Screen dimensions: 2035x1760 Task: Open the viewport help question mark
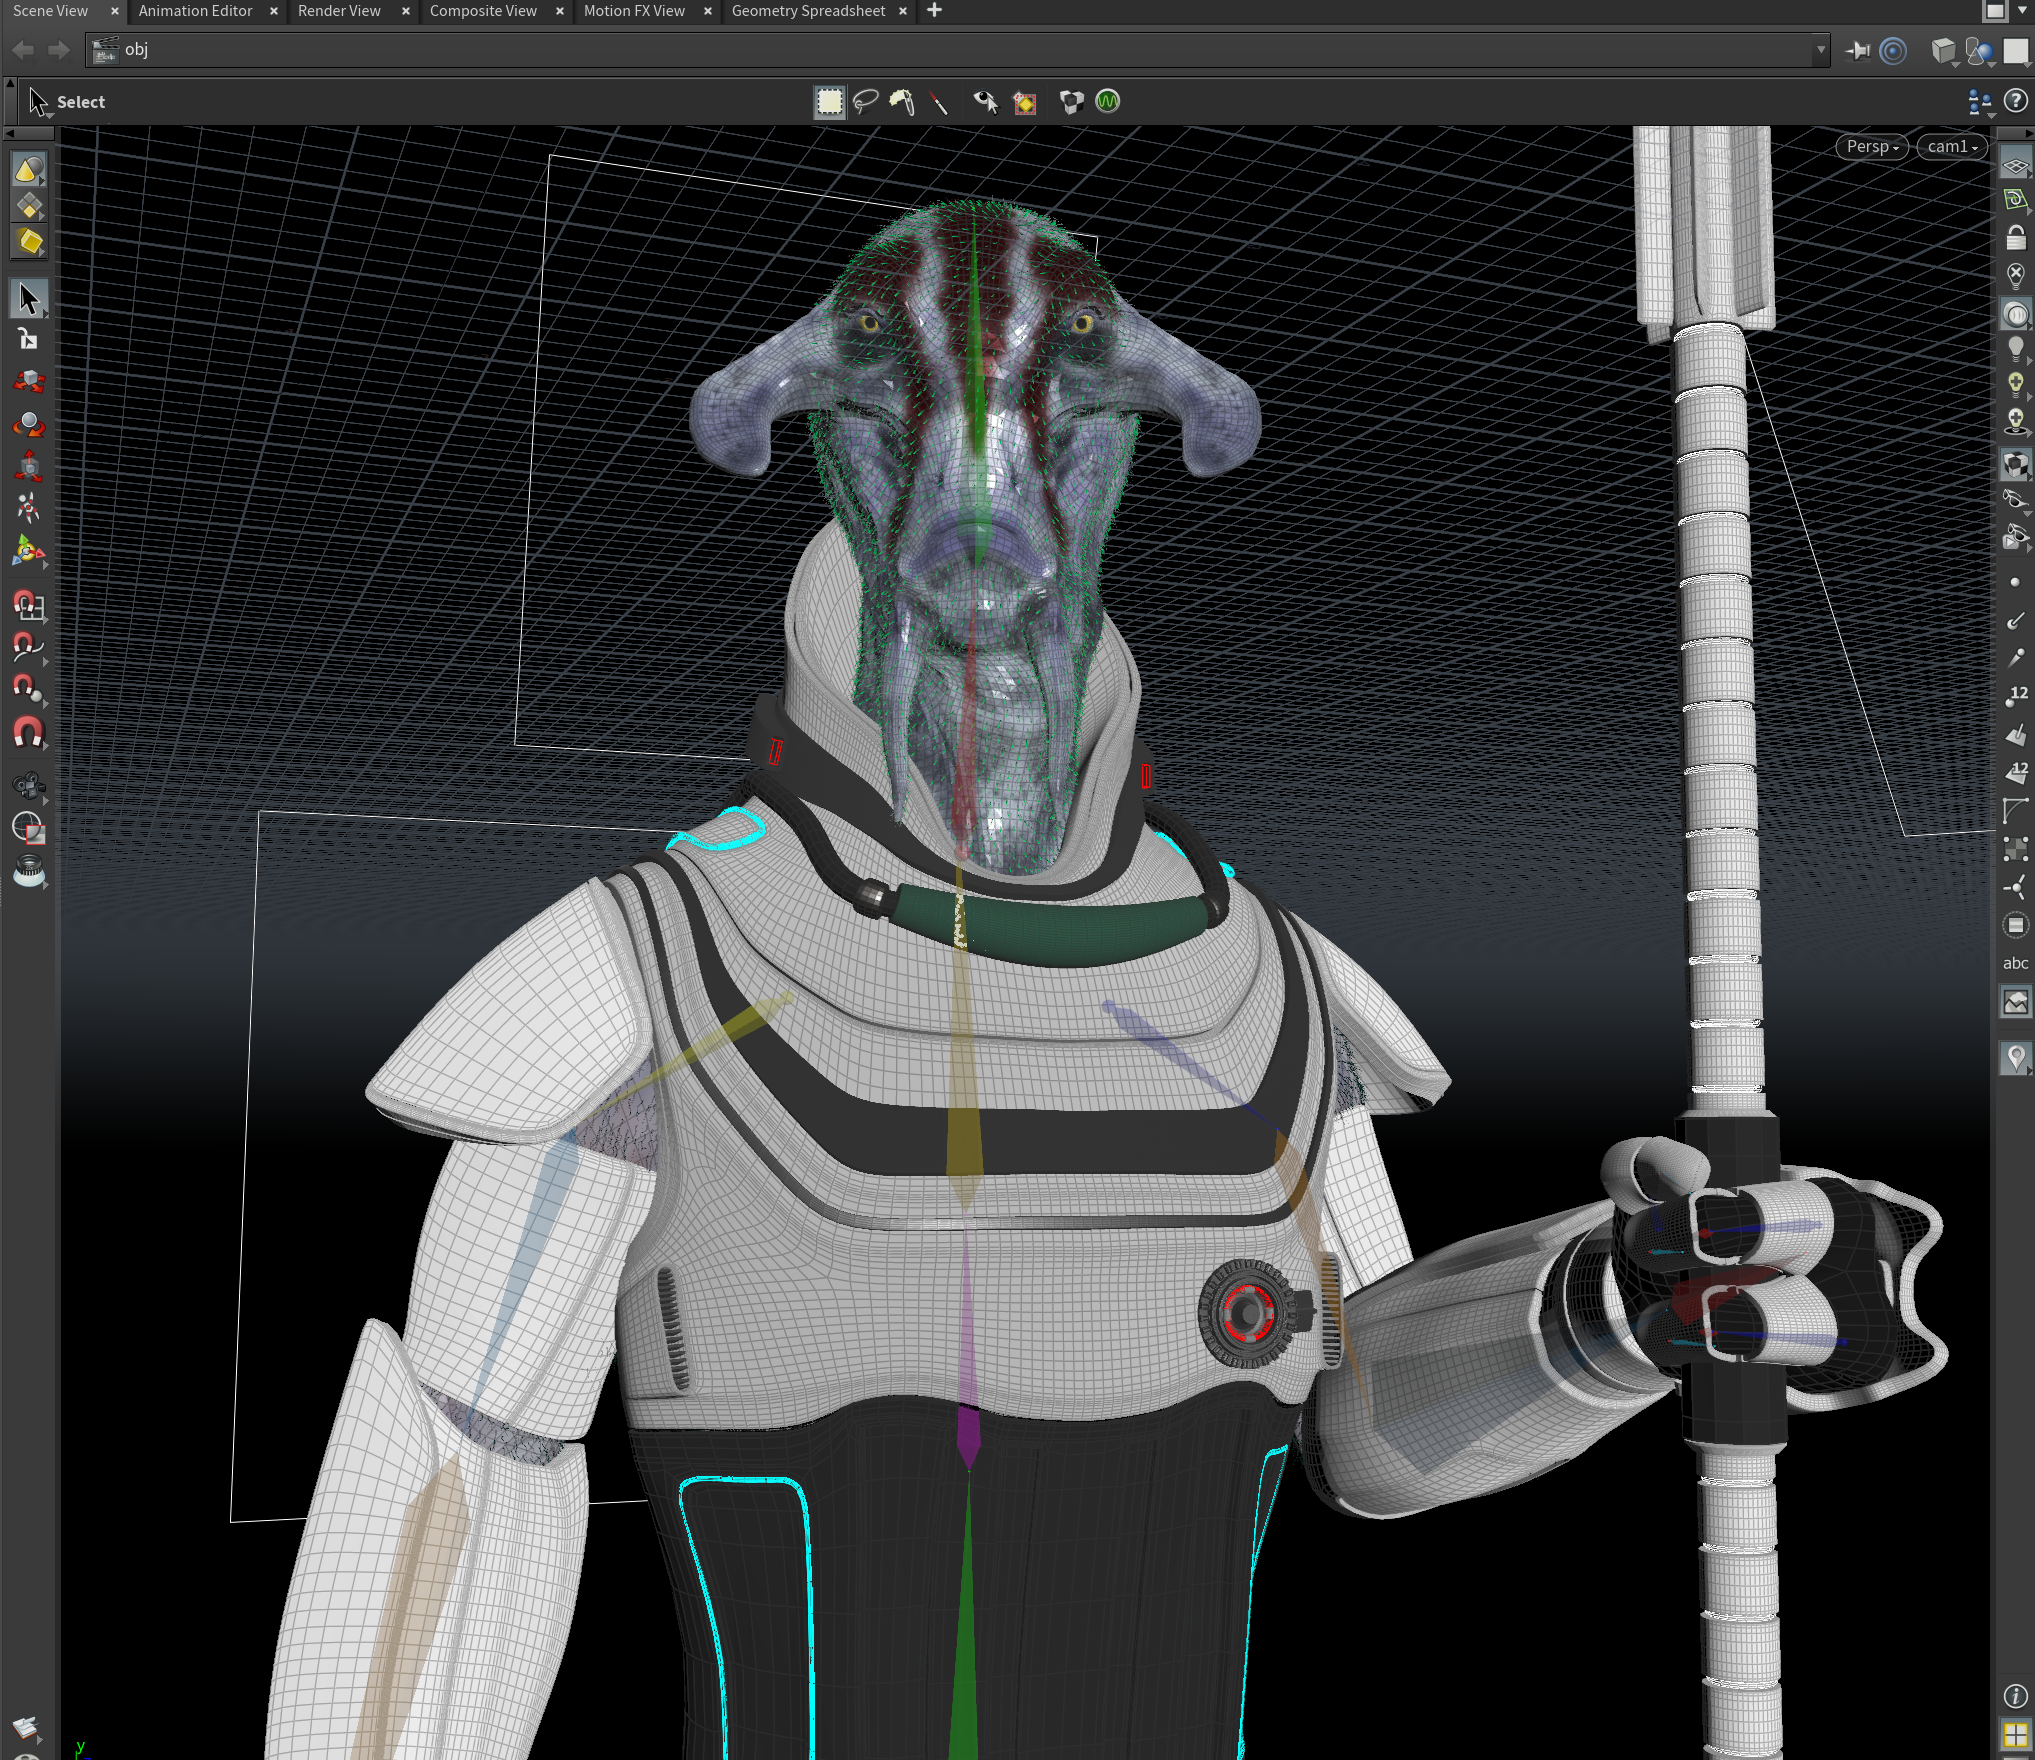point(2016,101)
